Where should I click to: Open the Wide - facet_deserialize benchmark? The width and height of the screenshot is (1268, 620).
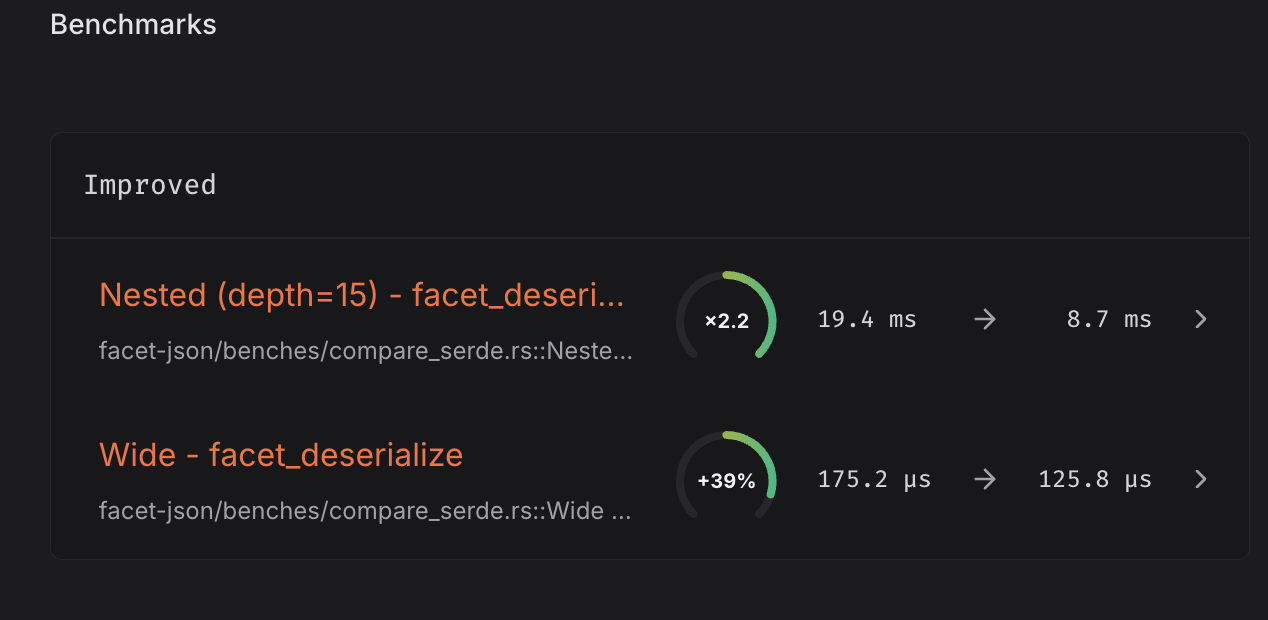[x=281, y=455]
